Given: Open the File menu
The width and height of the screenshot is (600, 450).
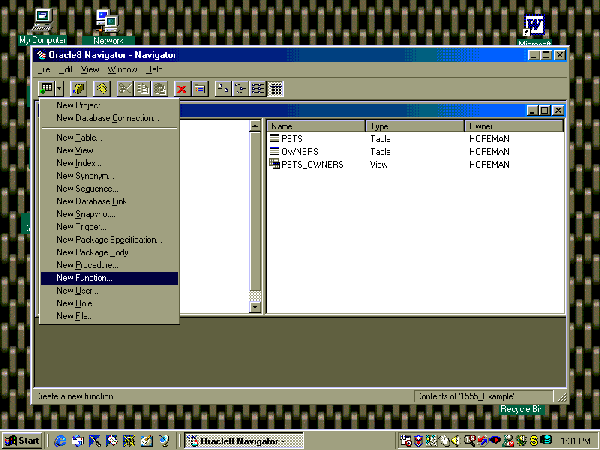Looking at the screenshot, I should point(44,70).
